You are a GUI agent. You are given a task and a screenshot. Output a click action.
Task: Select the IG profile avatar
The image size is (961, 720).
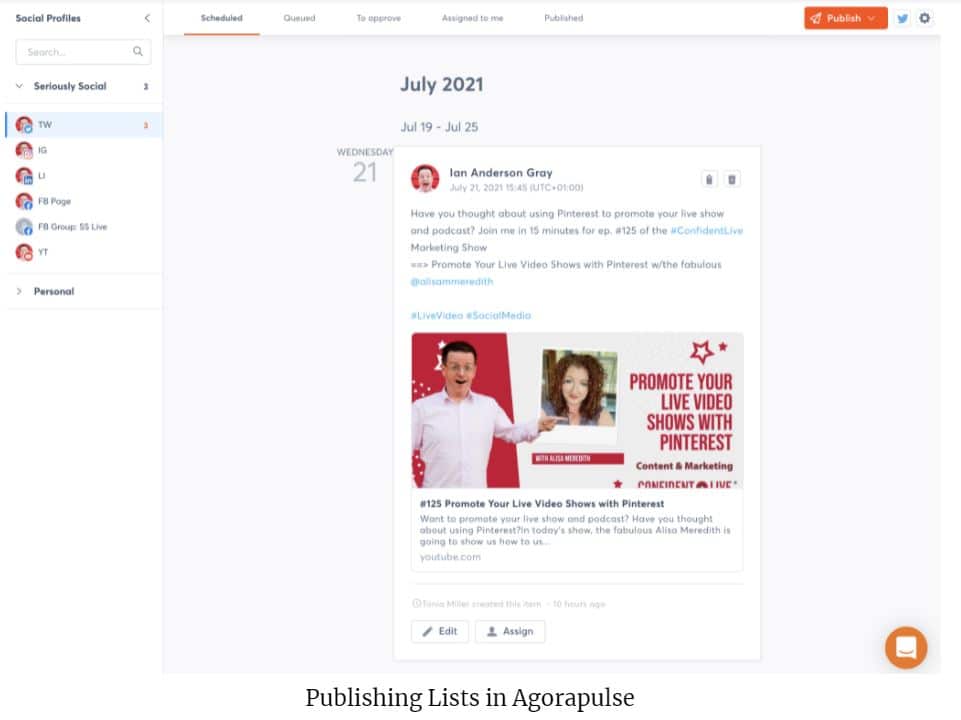tap(24, 150)
